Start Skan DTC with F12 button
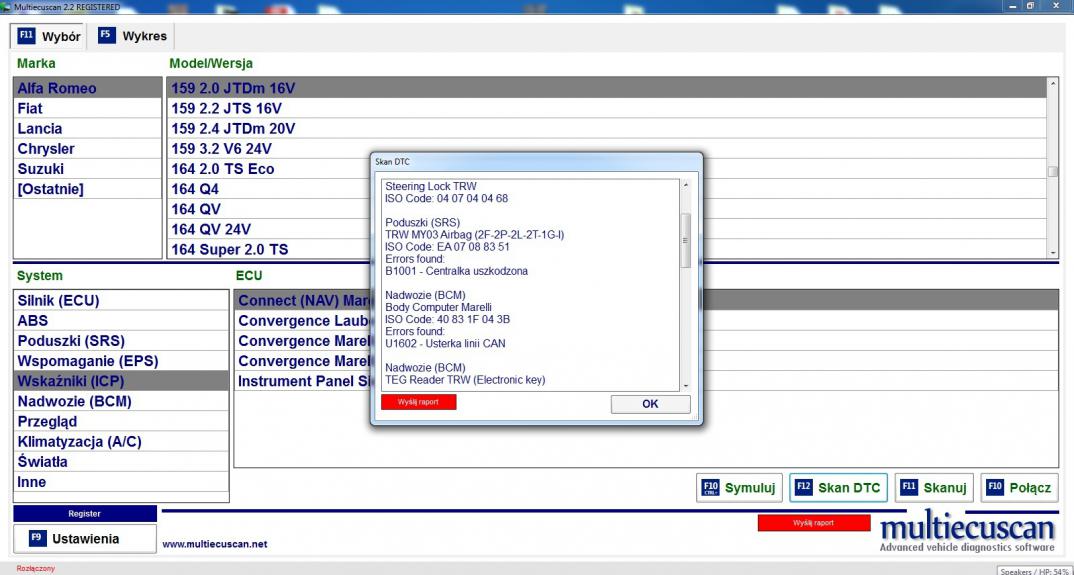The height and width of the screenshot is (575, 1074). tap(838, 488)
